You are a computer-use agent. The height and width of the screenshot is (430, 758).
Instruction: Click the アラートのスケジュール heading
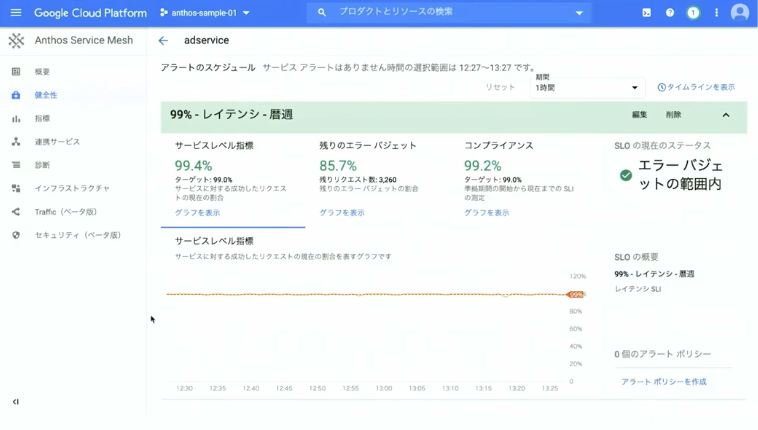click(208, 68)
